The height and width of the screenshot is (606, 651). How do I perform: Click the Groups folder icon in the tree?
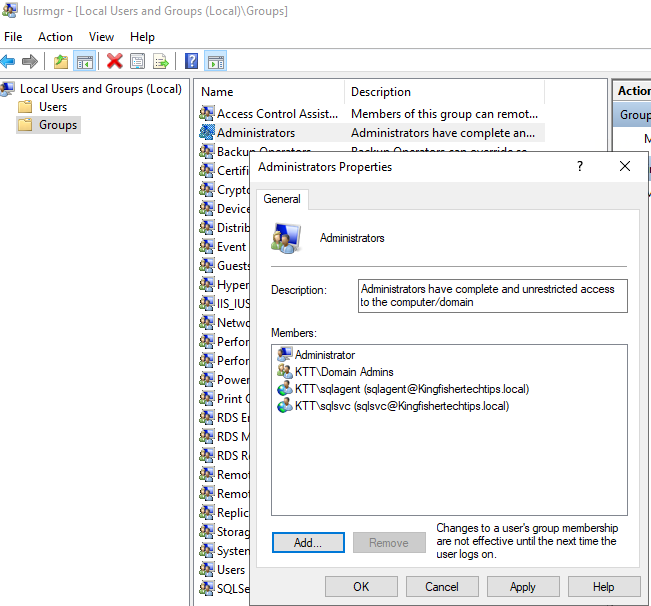(x=25, y=125)
